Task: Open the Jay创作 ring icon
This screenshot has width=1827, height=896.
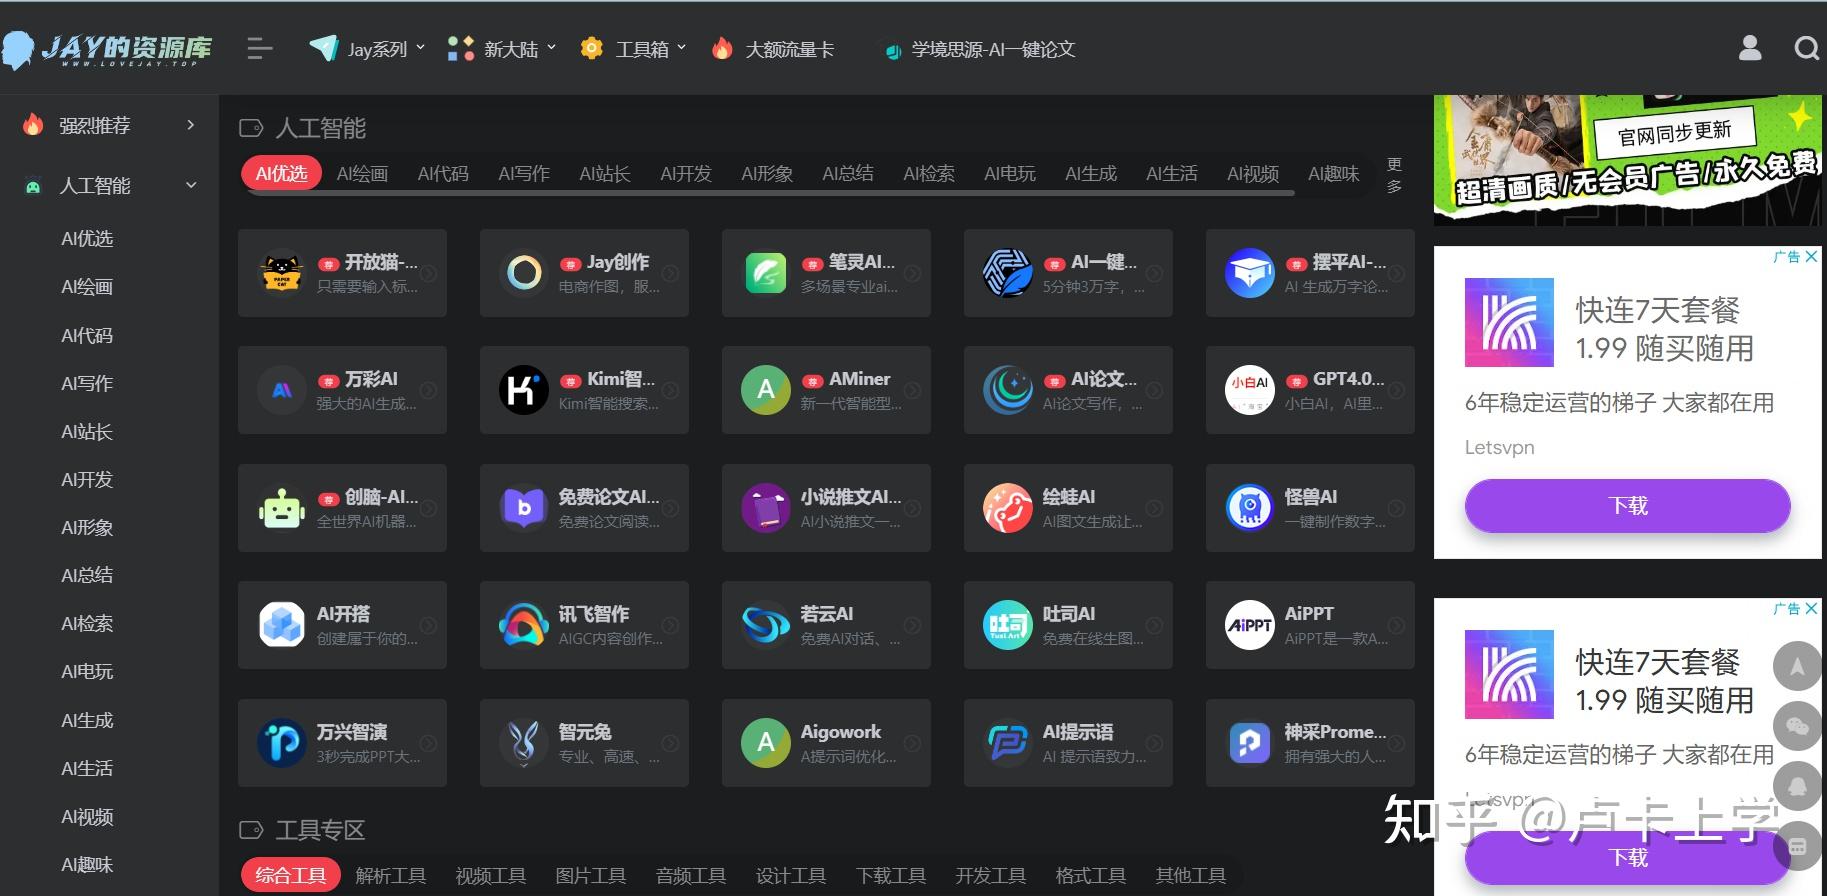Action: (524, 273)
